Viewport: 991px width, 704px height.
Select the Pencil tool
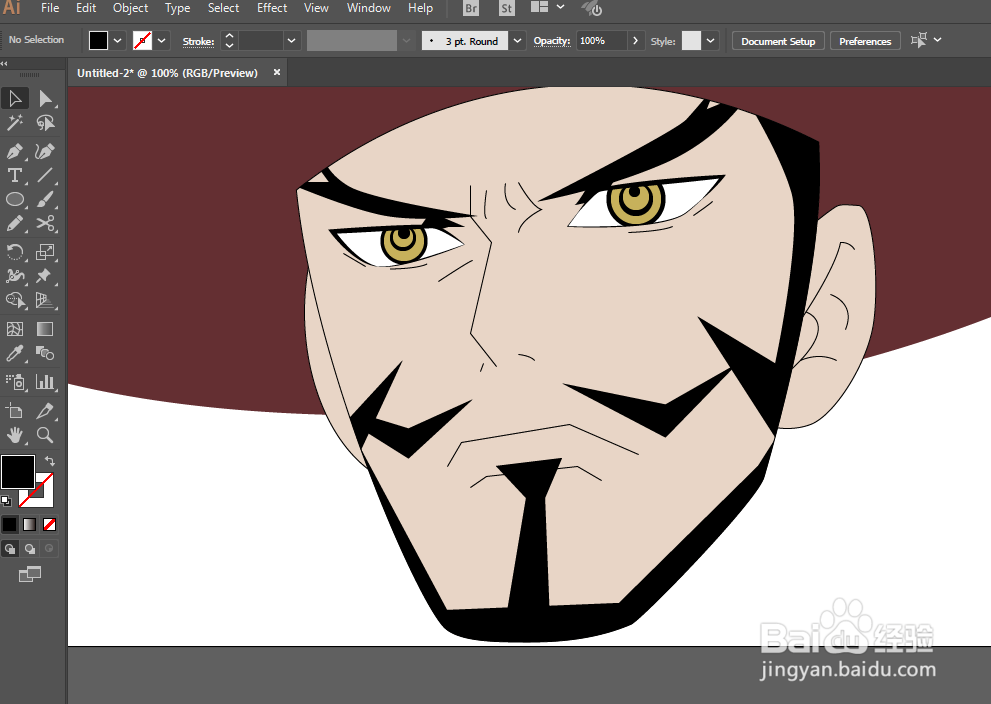click(15, 224)
